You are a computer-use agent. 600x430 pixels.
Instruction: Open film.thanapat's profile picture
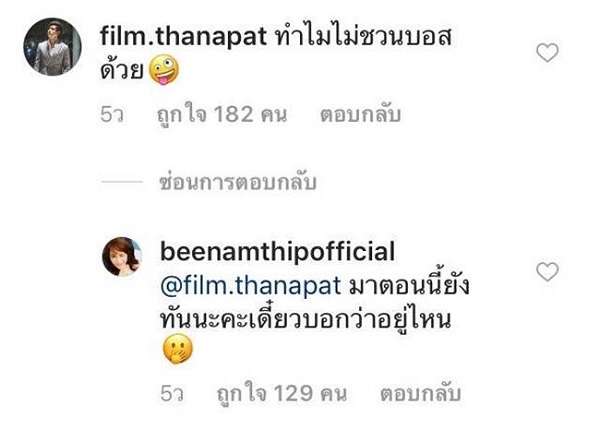click(52, 47)
